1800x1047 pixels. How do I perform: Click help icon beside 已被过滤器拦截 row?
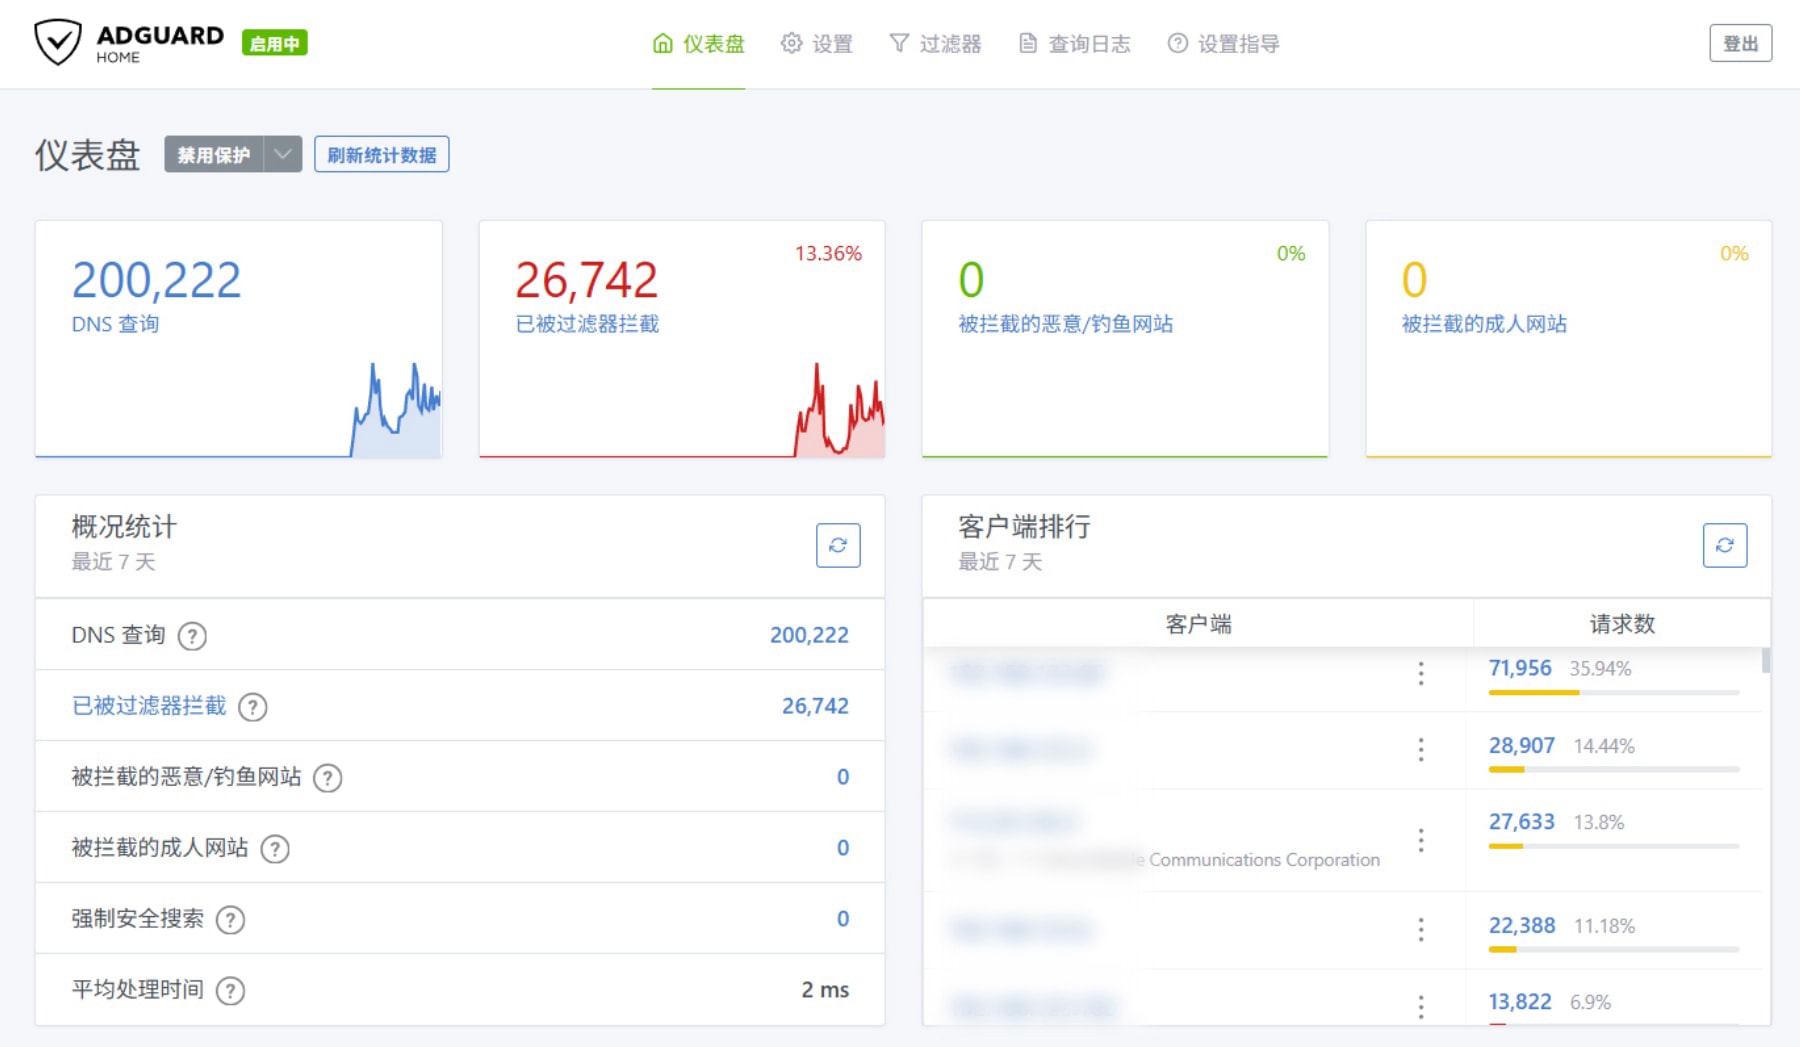253,707
